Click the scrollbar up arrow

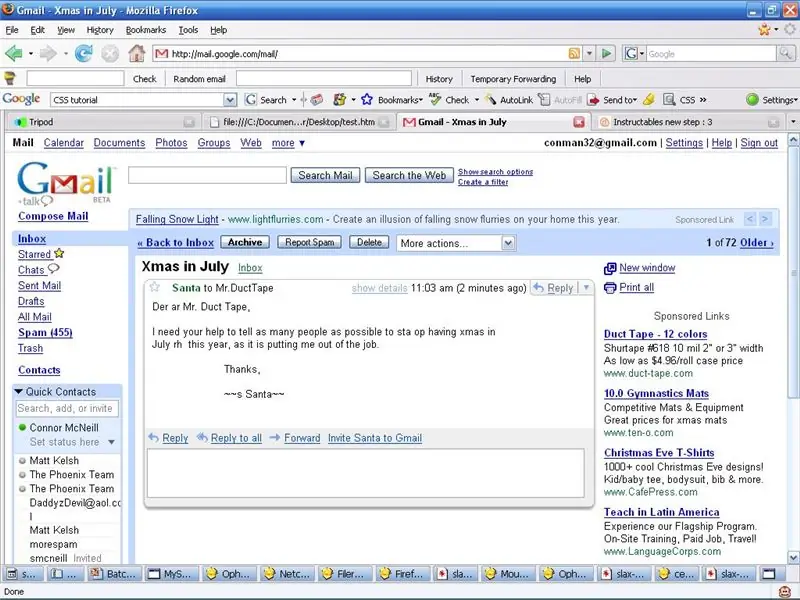click(x=793, y=139)
